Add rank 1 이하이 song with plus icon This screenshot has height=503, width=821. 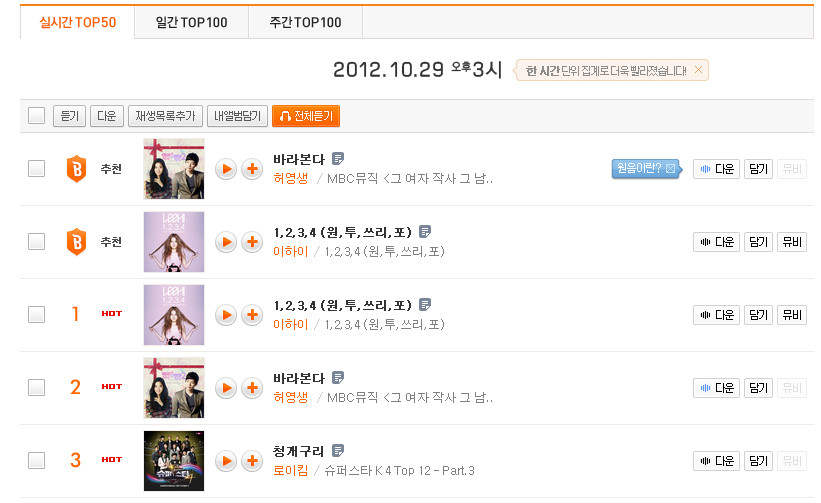tap(252, 315)
